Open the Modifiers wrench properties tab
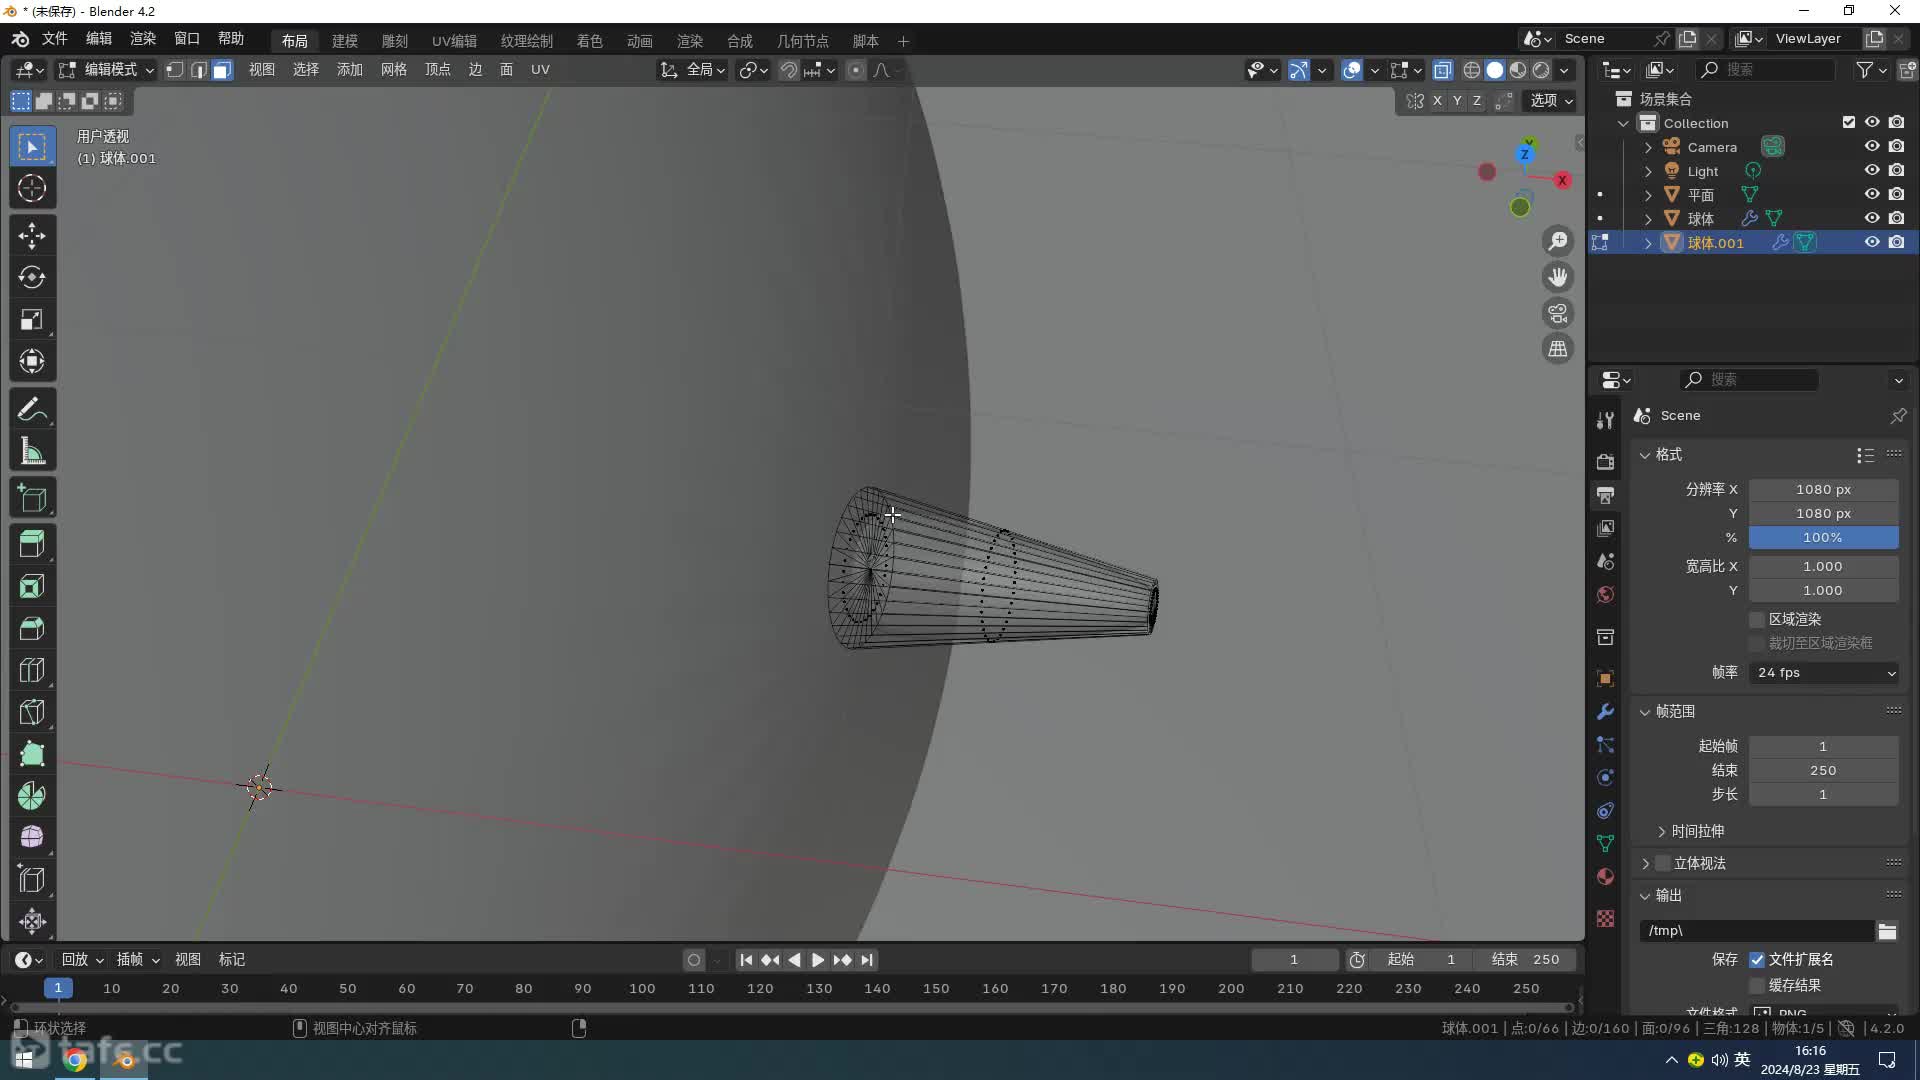This screenshot has width=1920, height=1080. 1605,712
